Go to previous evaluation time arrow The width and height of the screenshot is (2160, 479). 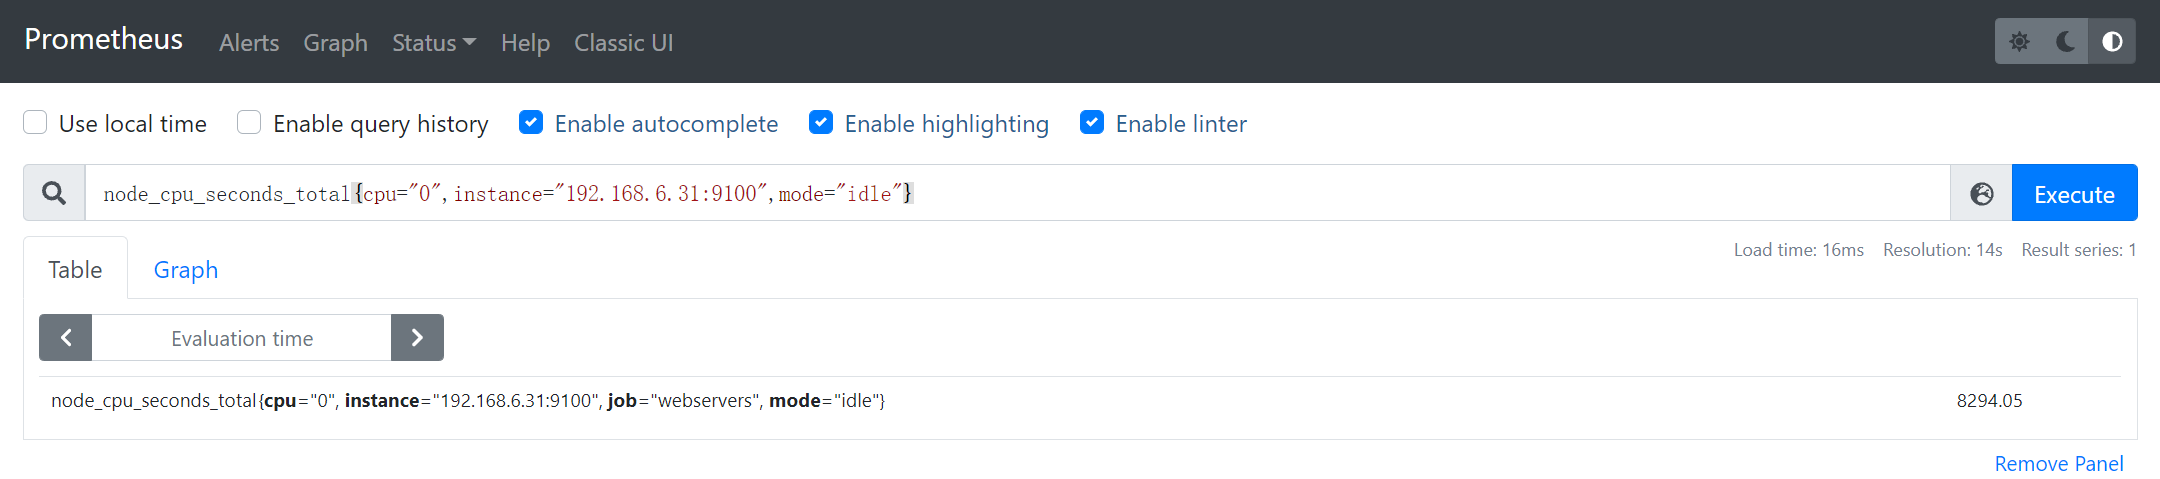point(66,338)
